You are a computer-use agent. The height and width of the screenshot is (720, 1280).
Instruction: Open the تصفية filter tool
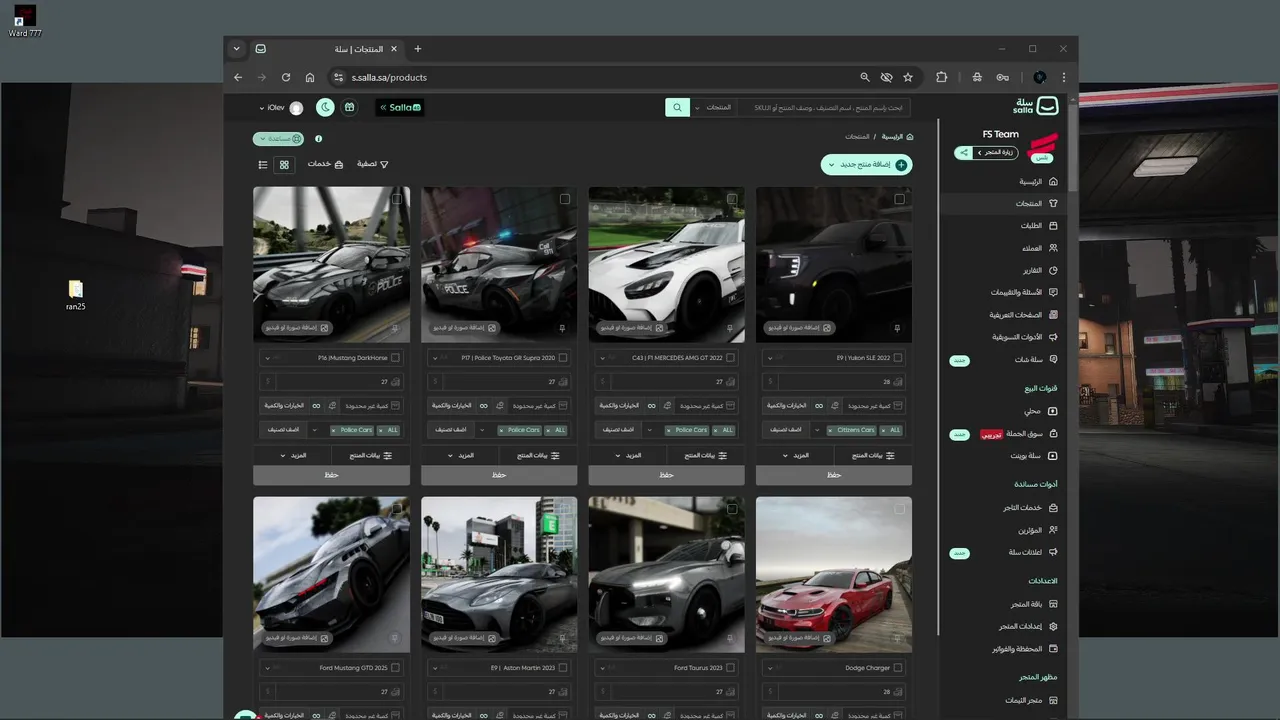coord(373,164)
